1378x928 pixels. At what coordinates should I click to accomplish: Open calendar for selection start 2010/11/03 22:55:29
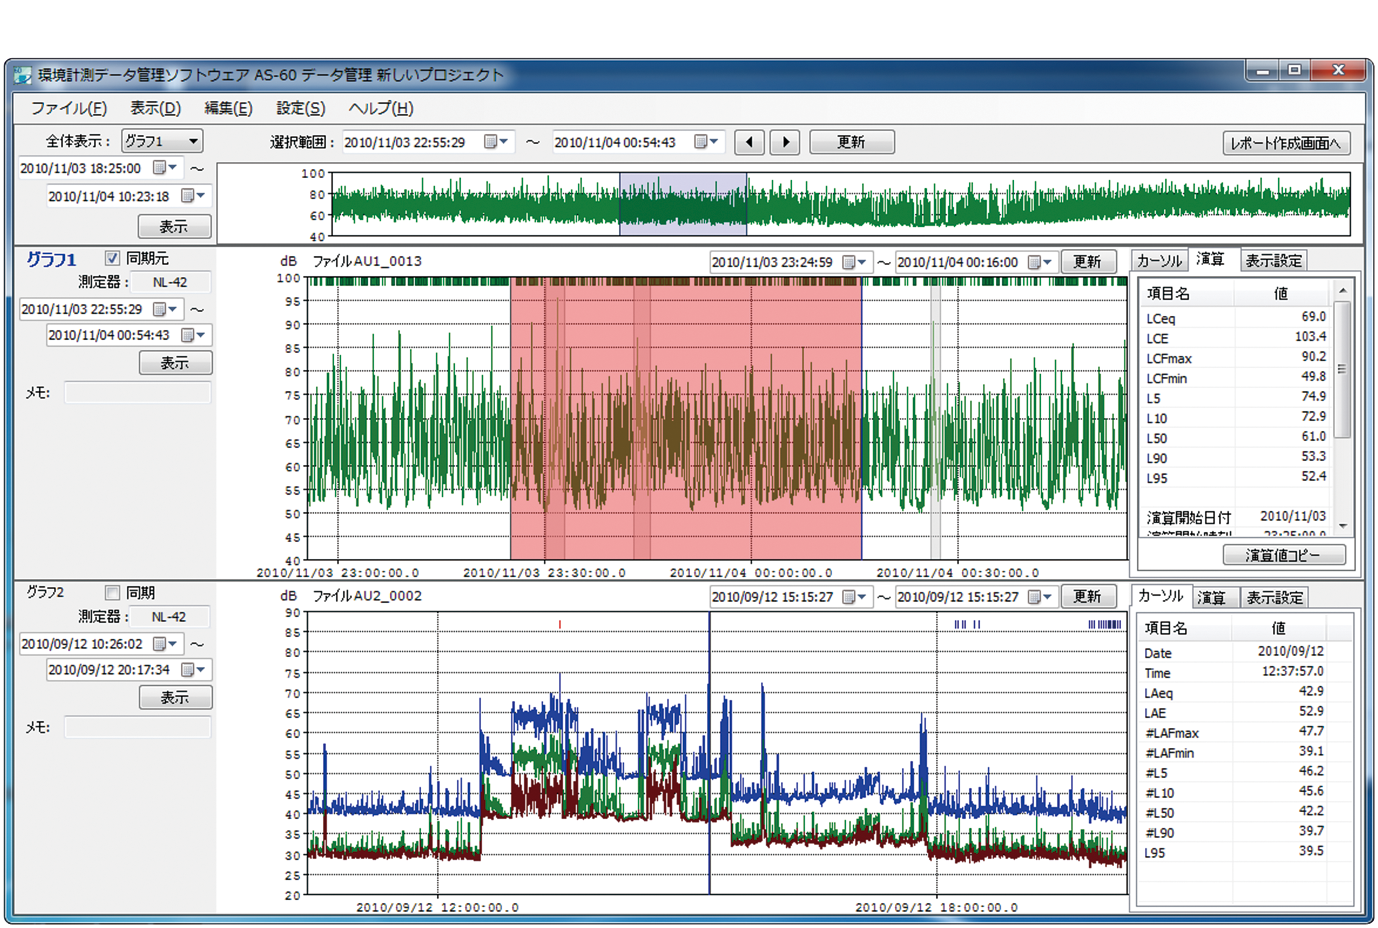pyautogui.click(x=496, y=142)
